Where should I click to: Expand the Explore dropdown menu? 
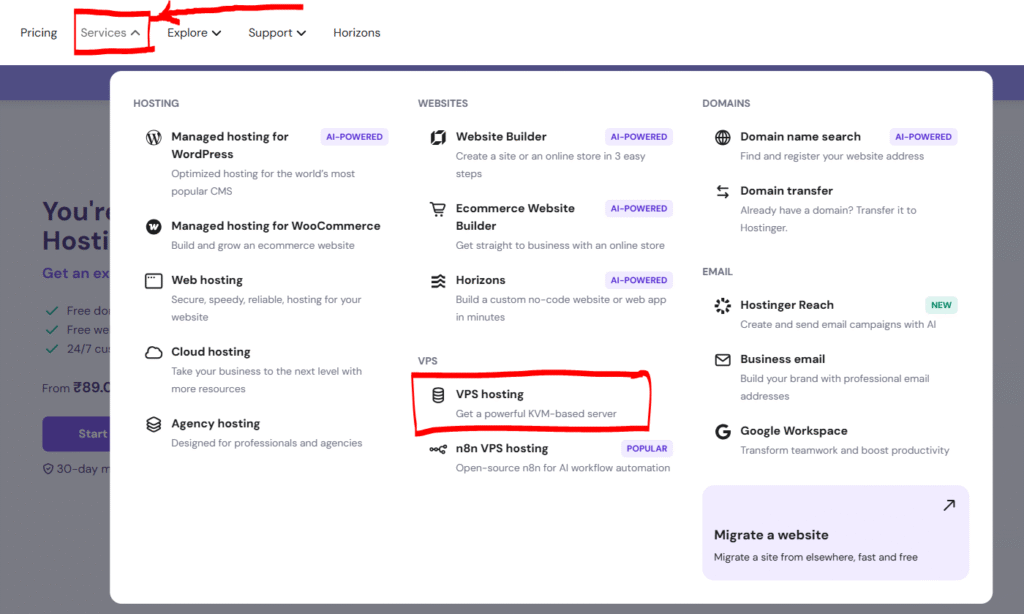pos(194,33)
